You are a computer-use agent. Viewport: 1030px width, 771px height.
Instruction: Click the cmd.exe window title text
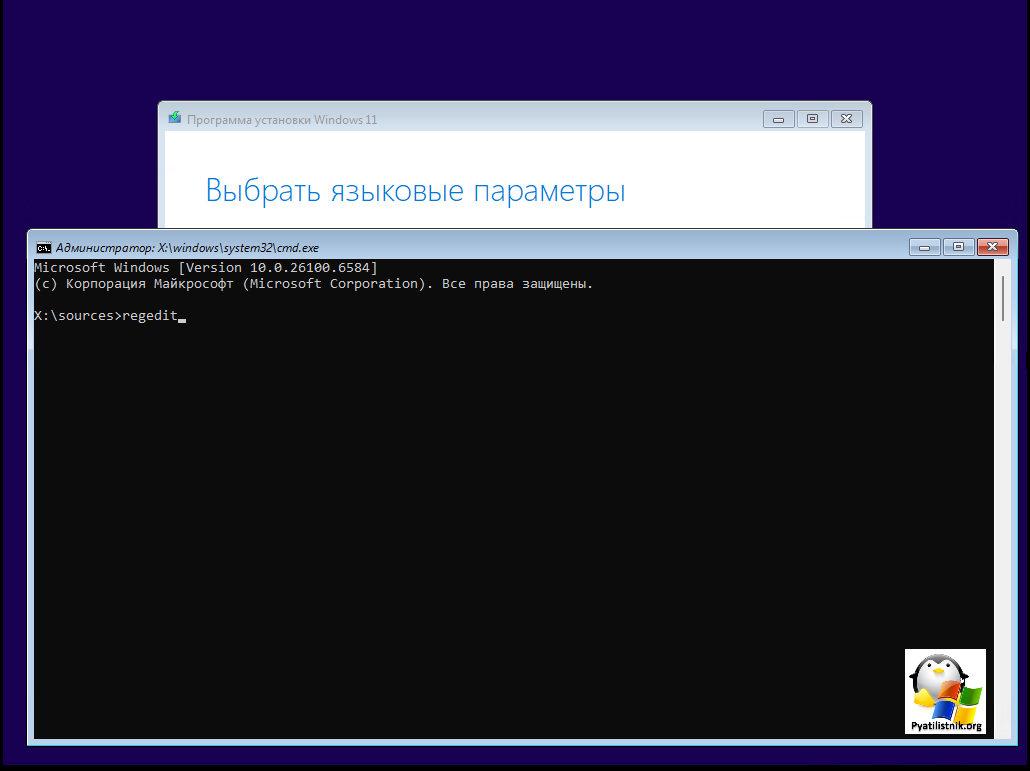coord(188,247)
